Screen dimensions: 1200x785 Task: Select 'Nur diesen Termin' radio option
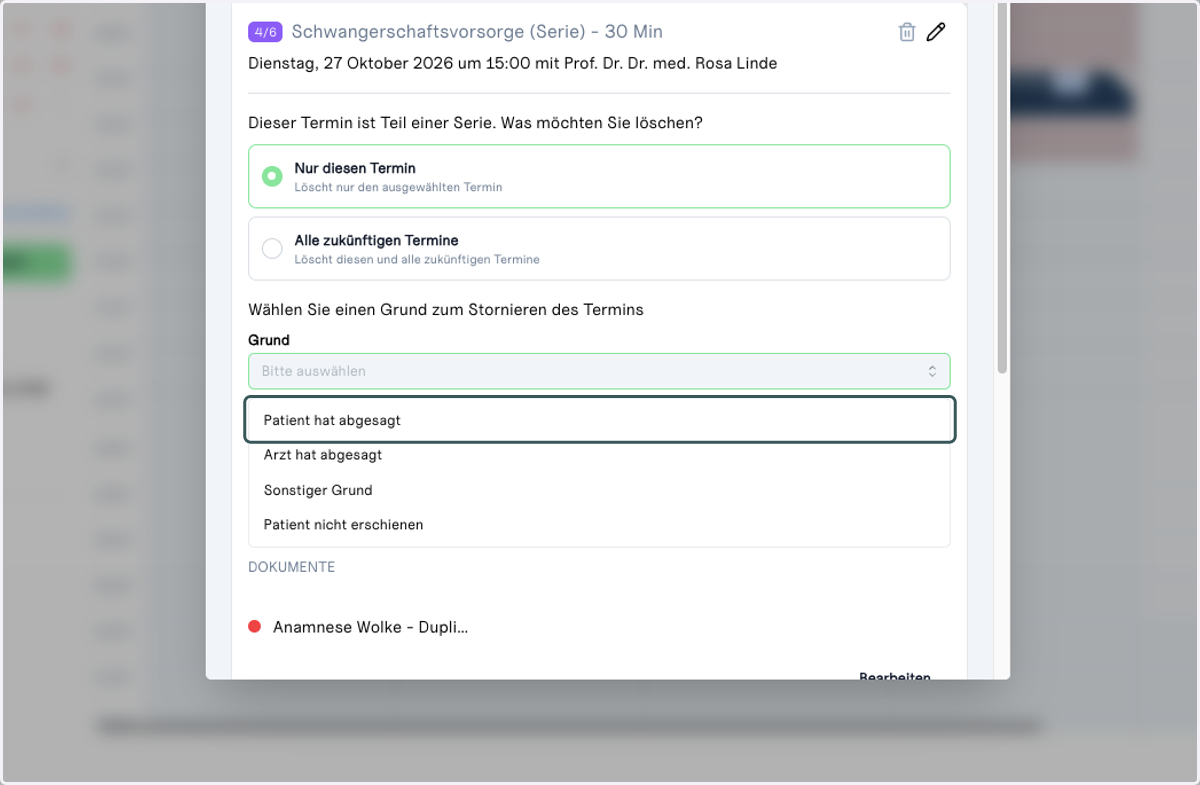(599, 176)
